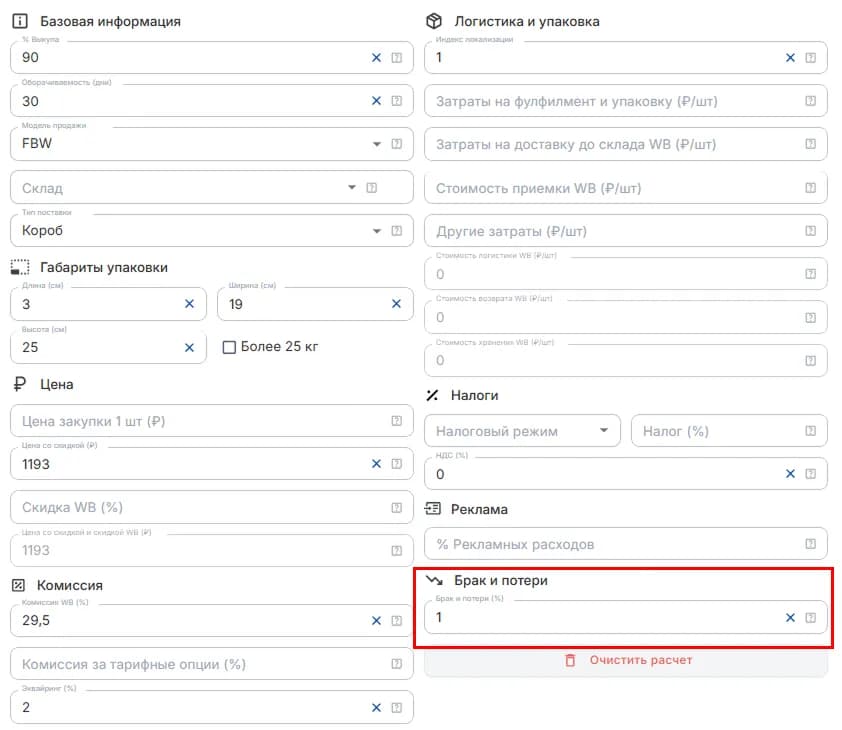Open help icon for Модель продажи
Viewport: 842px width, 730px height.
tap(396, 143)
